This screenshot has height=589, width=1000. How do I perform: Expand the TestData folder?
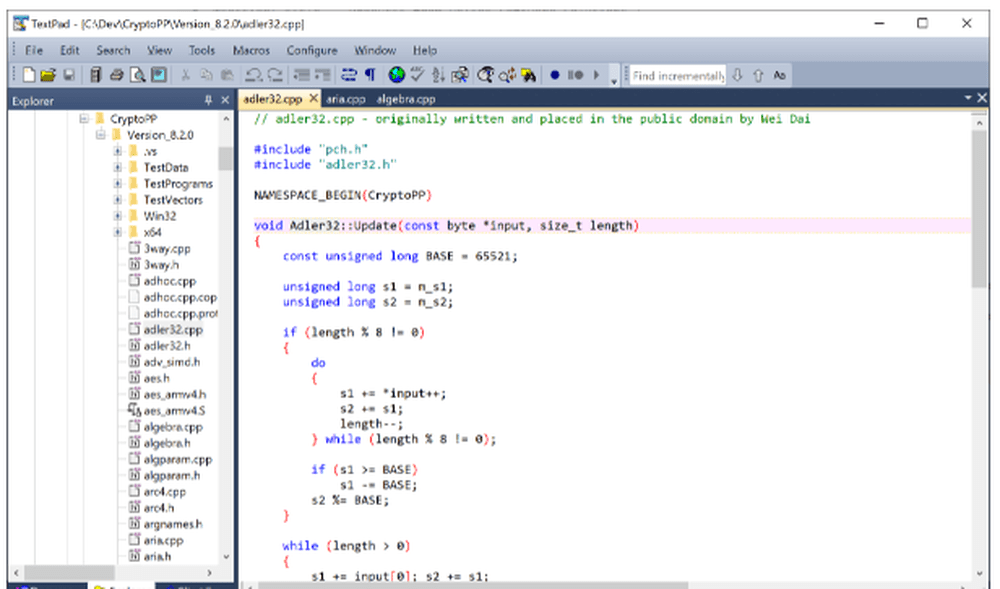(117, 168)
